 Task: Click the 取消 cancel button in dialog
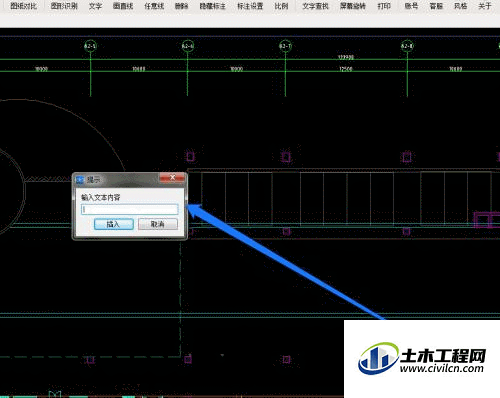click(158, 224)
